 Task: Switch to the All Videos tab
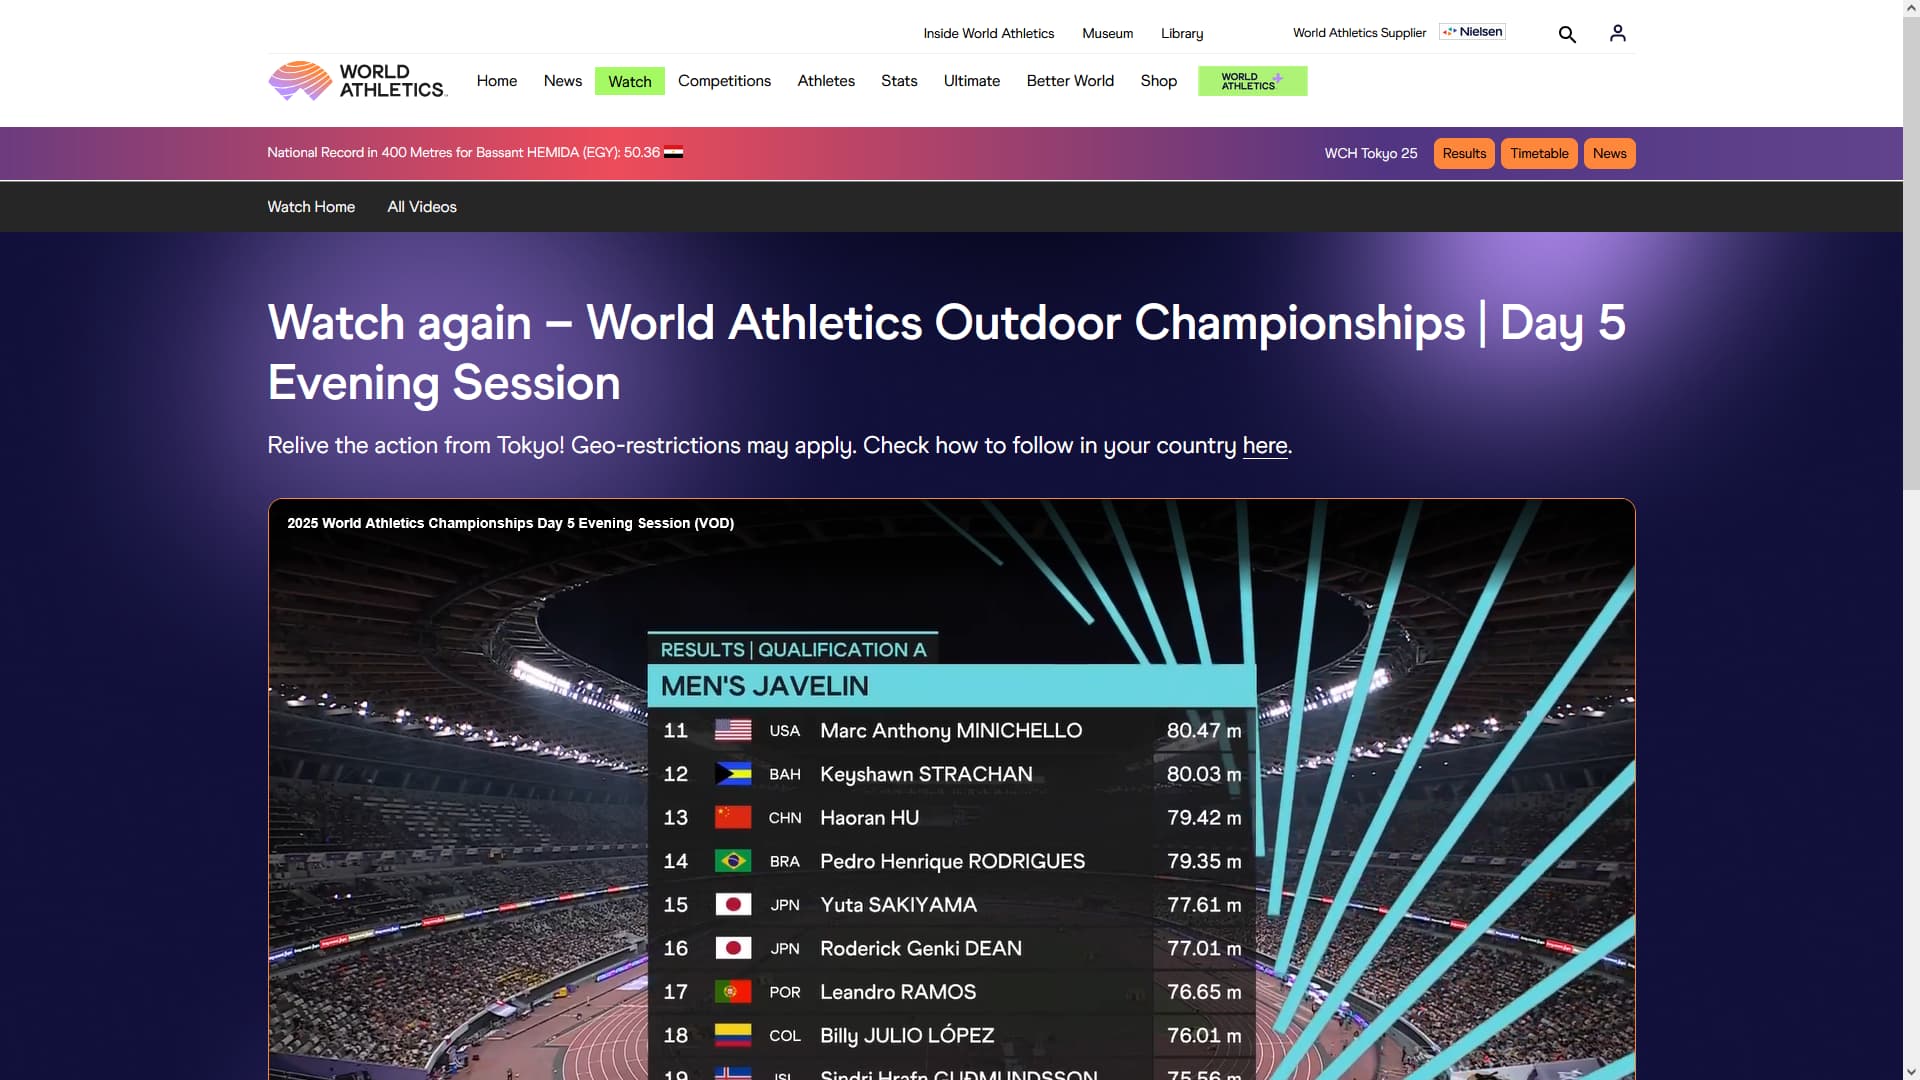tap(422, 207)
